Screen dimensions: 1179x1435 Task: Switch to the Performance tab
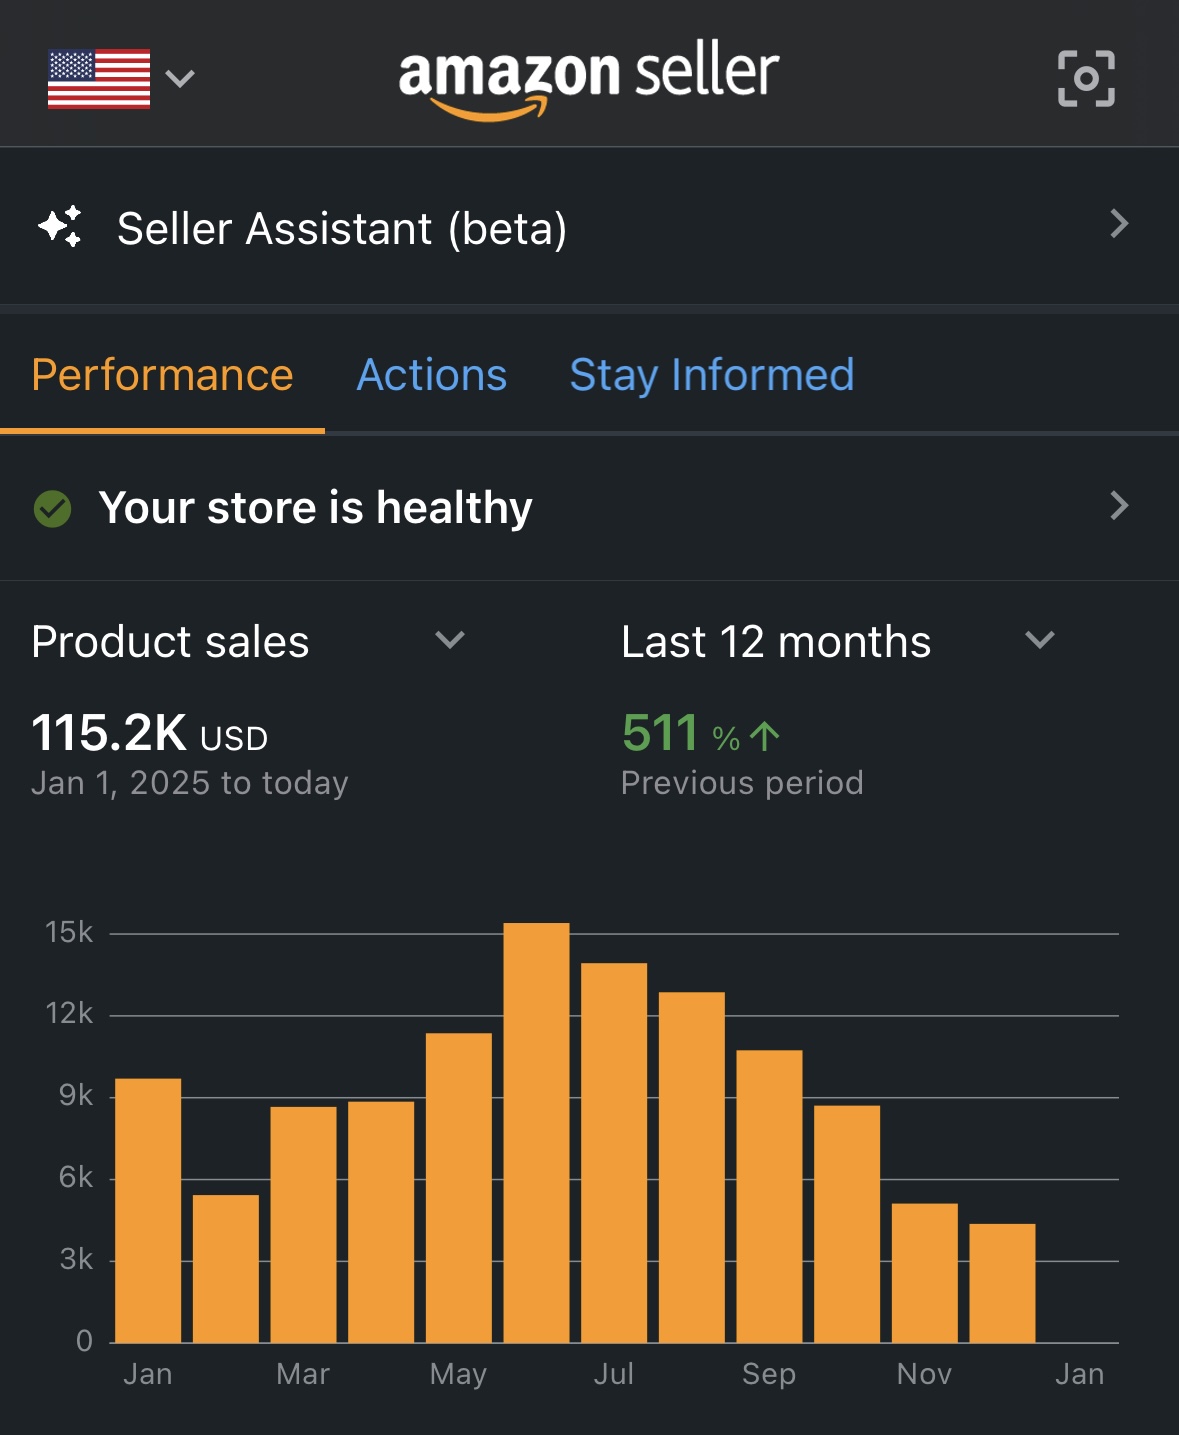pos(162,376)
